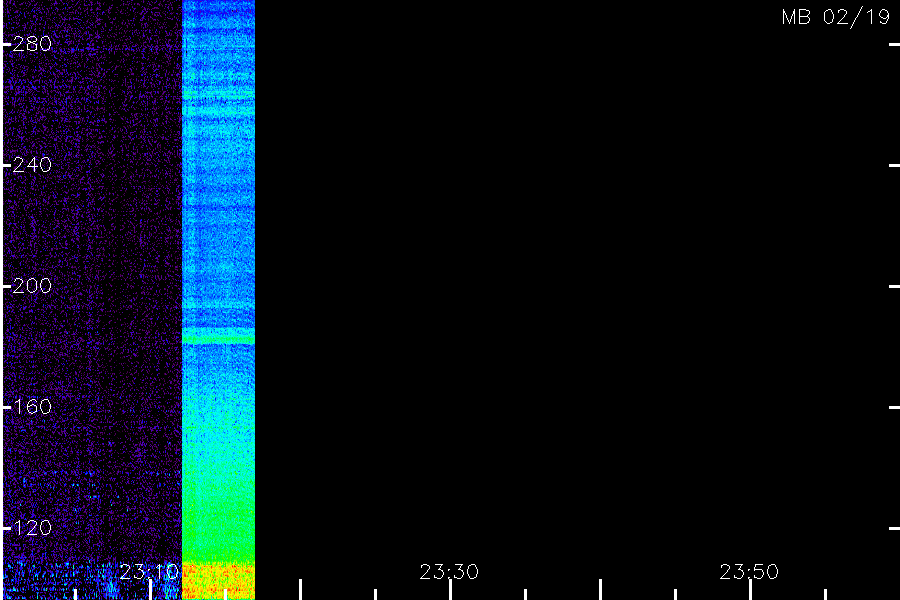Click the 160 frequency axis label
900x600 pixels.
click(32, 407)
